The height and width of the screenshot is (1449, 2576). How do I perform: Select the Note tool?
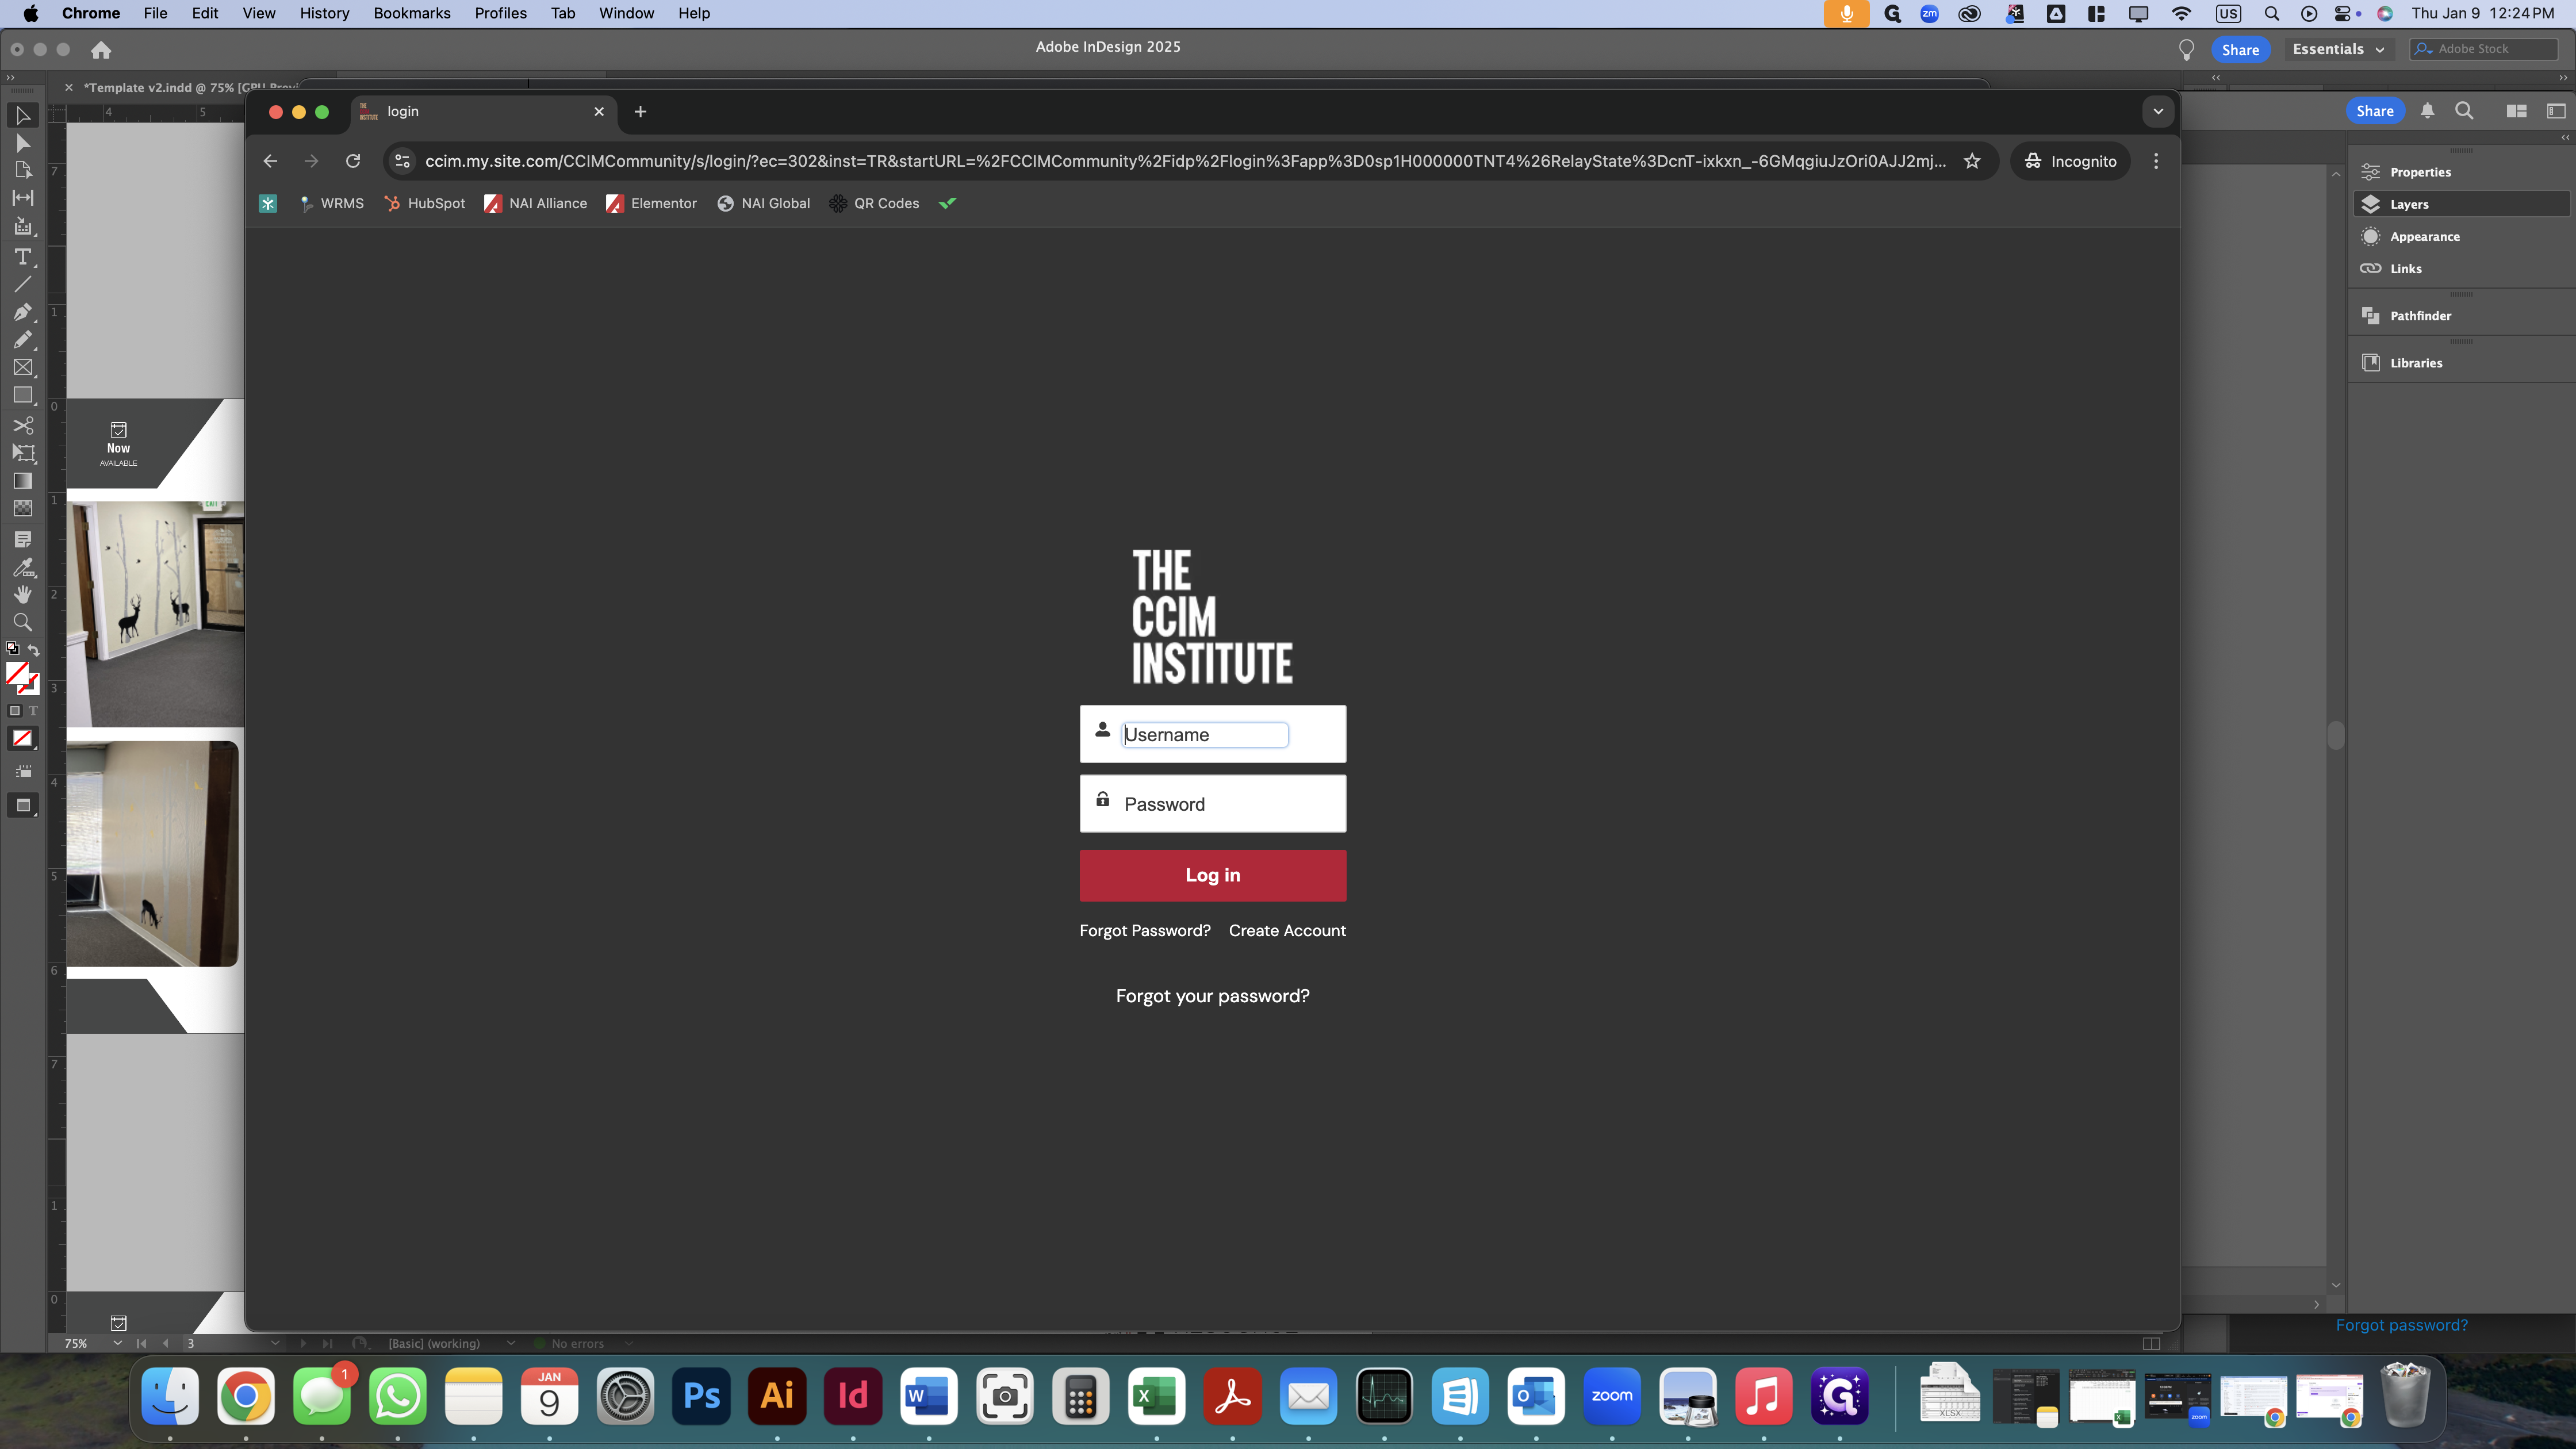22,540
